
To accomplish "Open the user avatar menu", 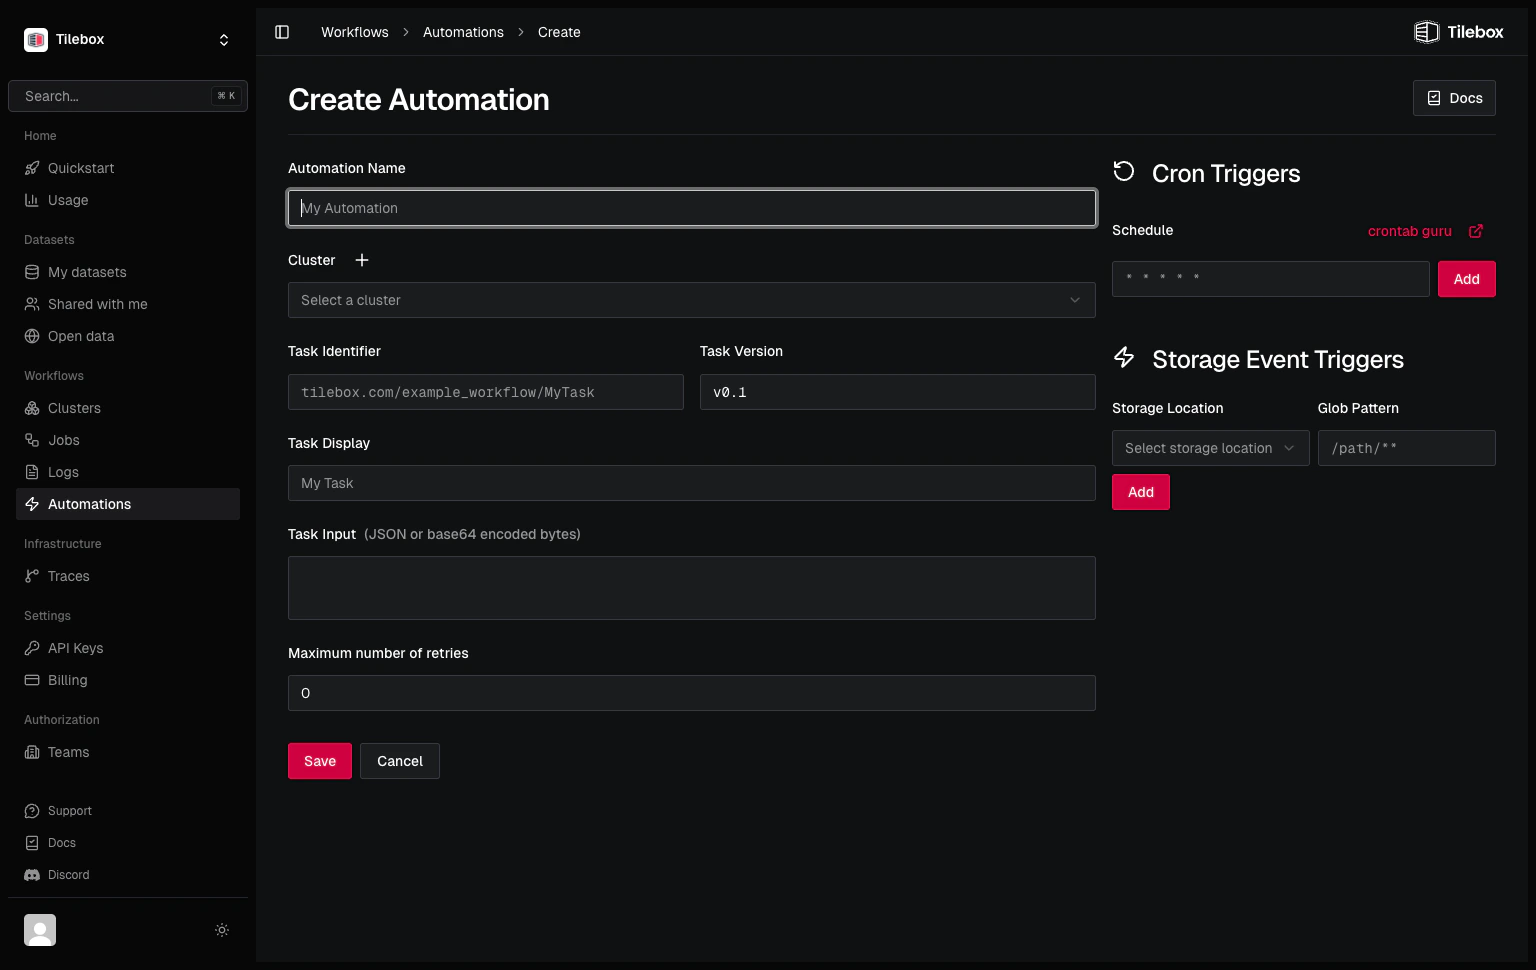I will (x=40, y=930).
